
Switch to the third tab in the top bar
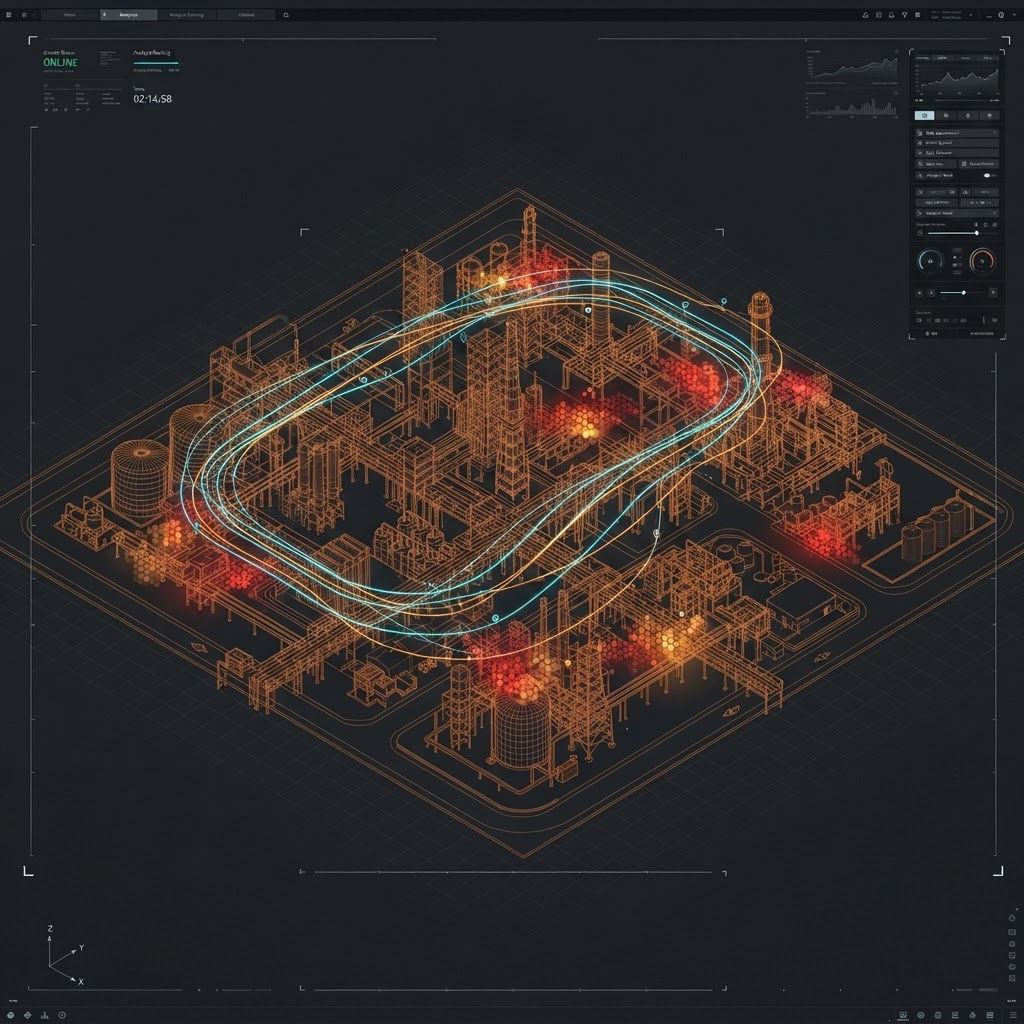(x=187, y=14)
